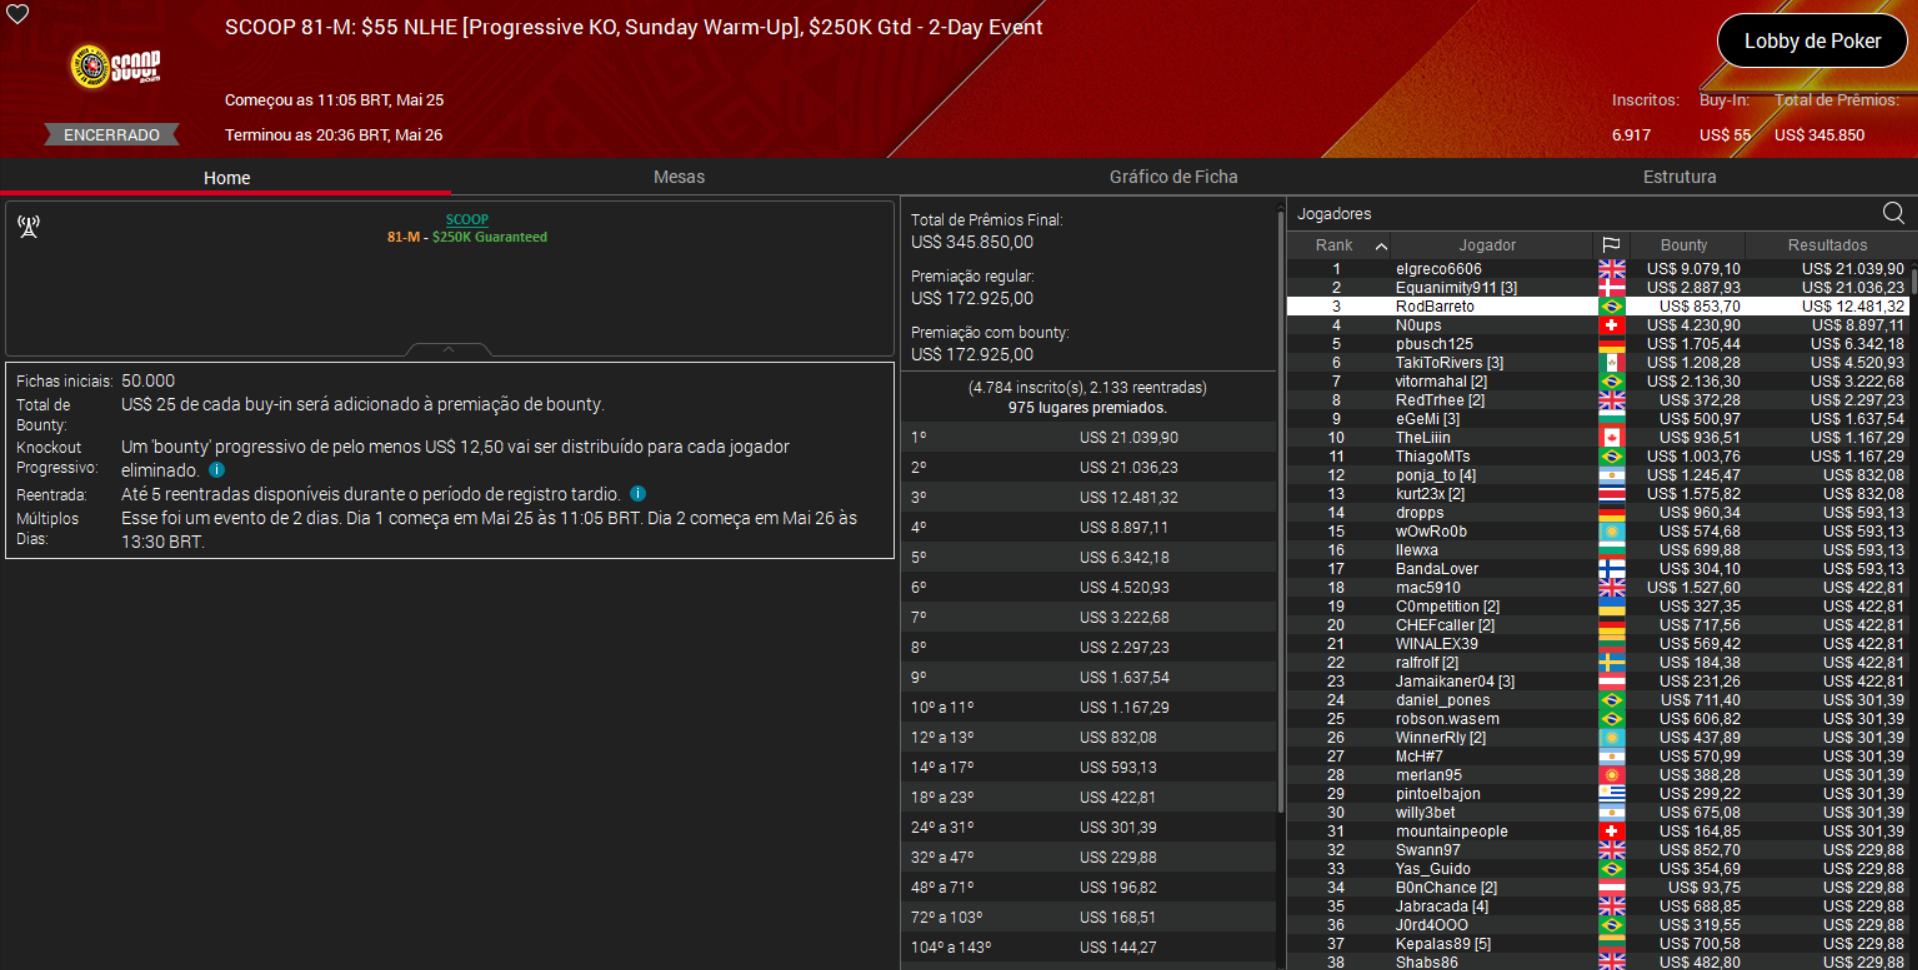Open the Gráfico de Ficha tab
The image size is (1918, 970).
pos(1173,177)
